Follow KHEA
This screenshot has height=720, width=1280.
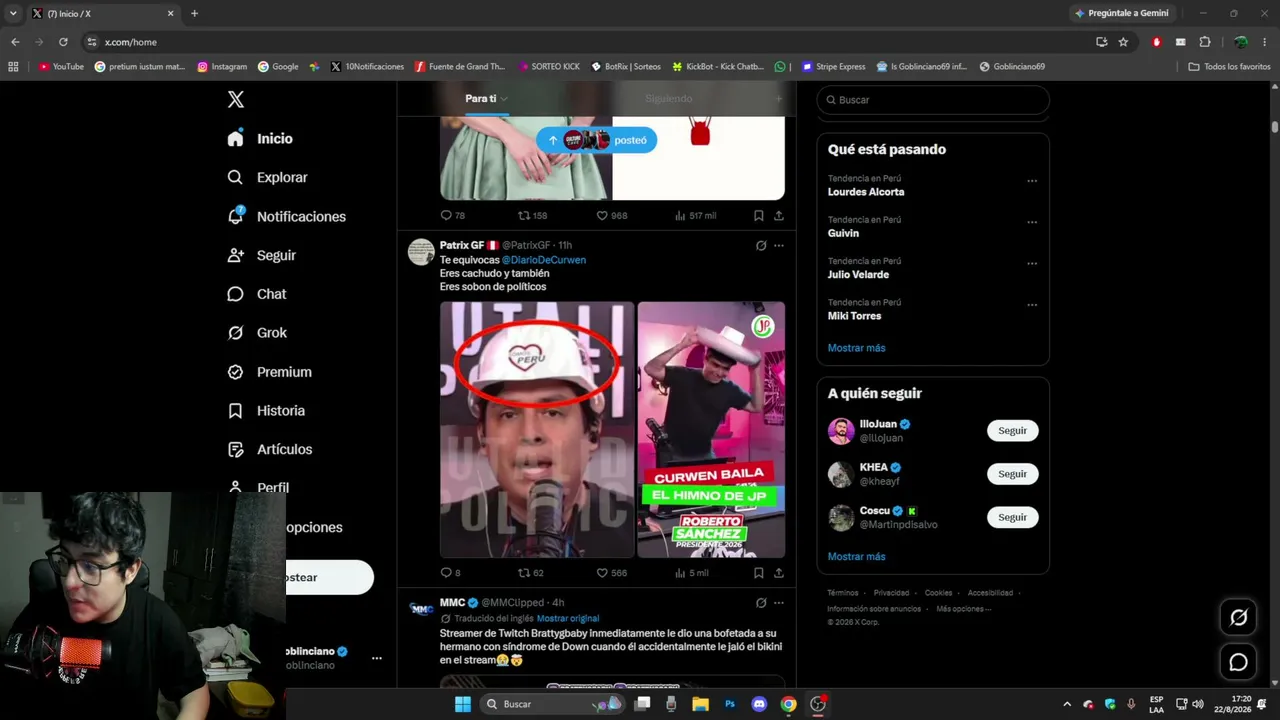tap(1012, 474)
